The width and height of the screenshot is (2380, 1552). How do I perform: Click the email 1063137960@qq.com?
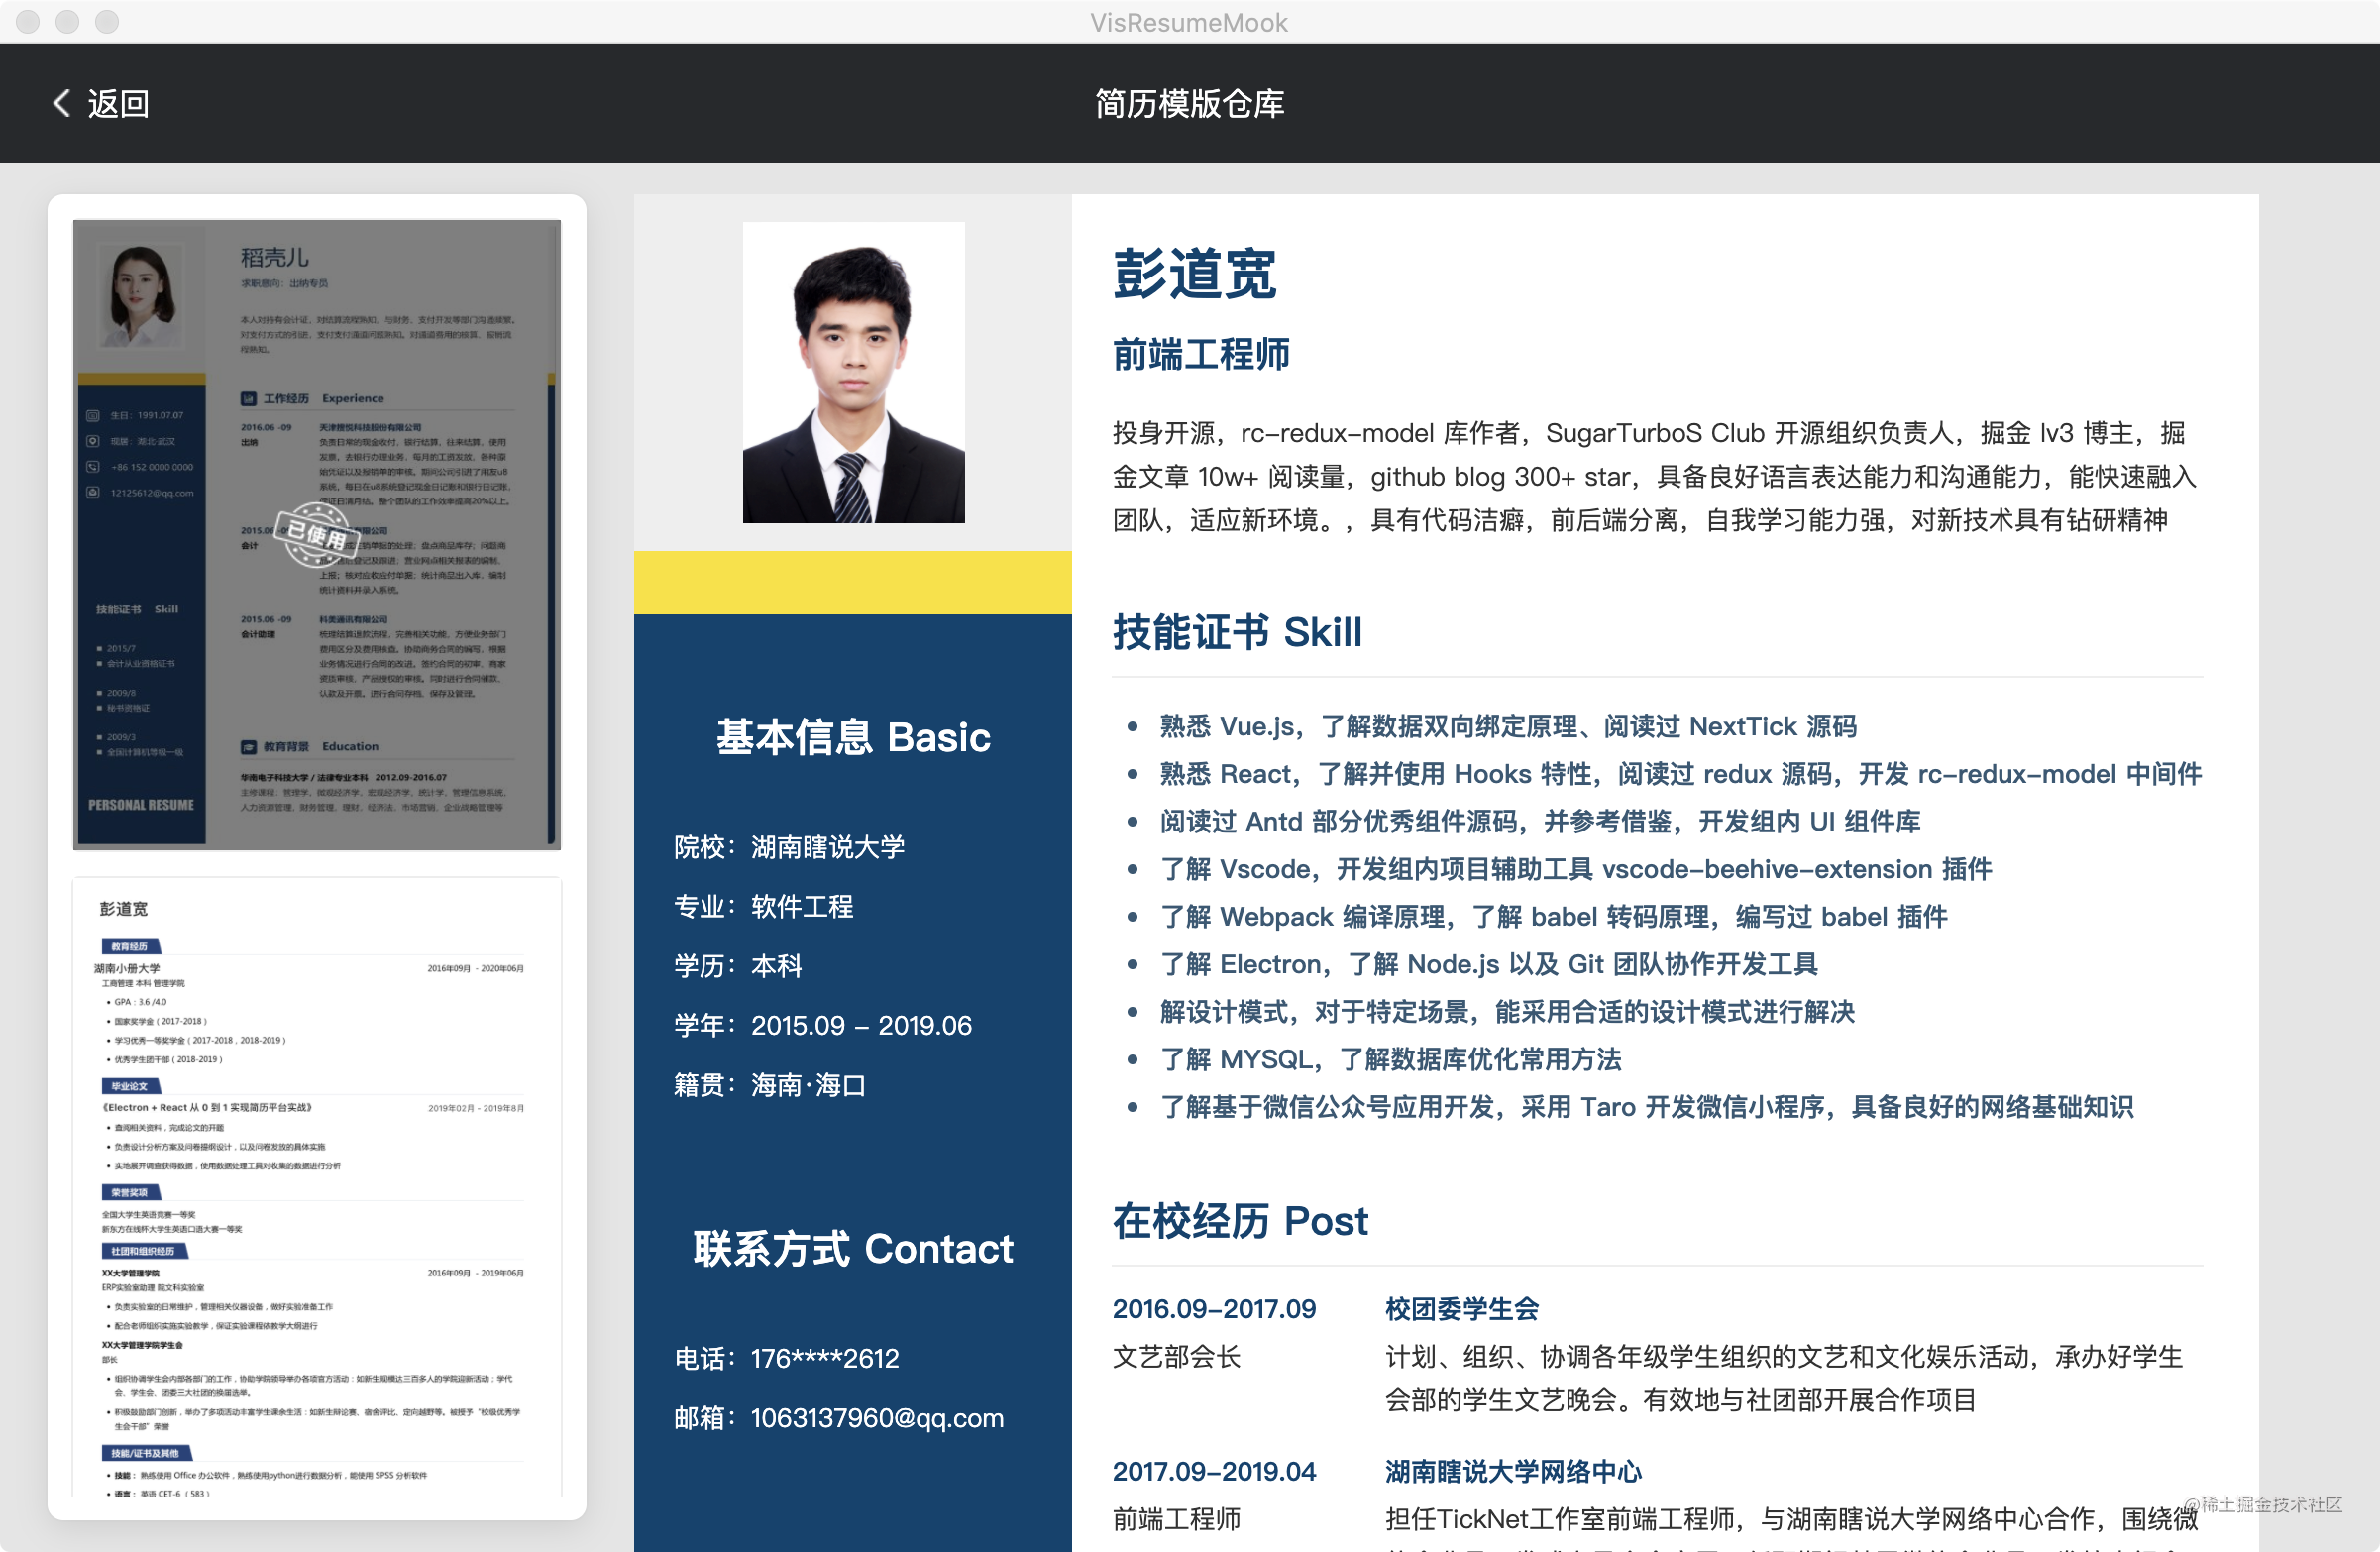click(876, 1418)
